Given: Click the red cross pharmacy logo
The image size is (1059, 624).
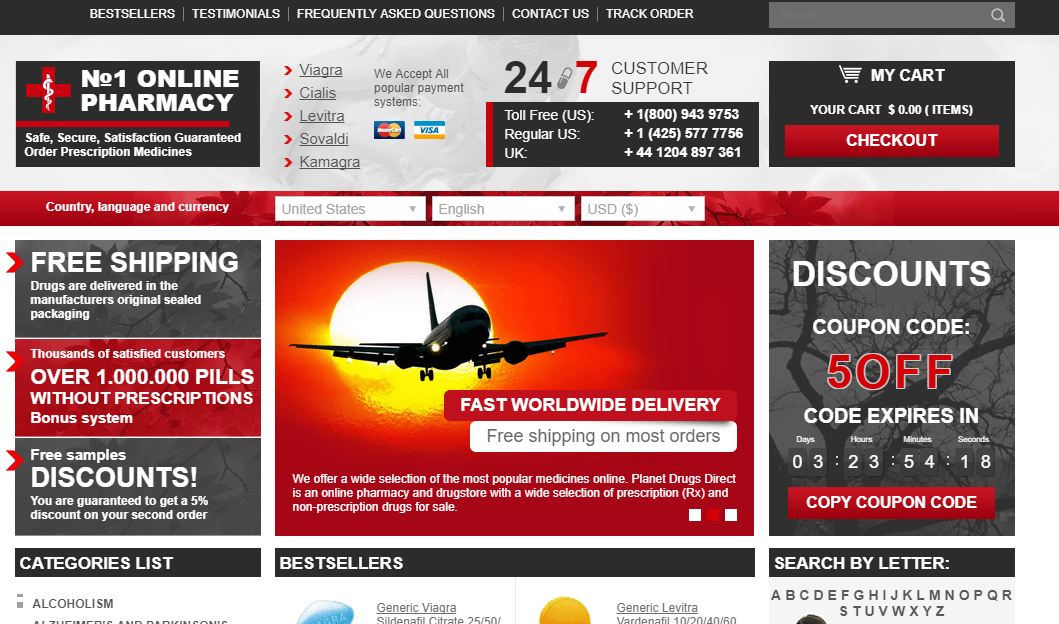Looking at the screenshot, I should (48, 89).
